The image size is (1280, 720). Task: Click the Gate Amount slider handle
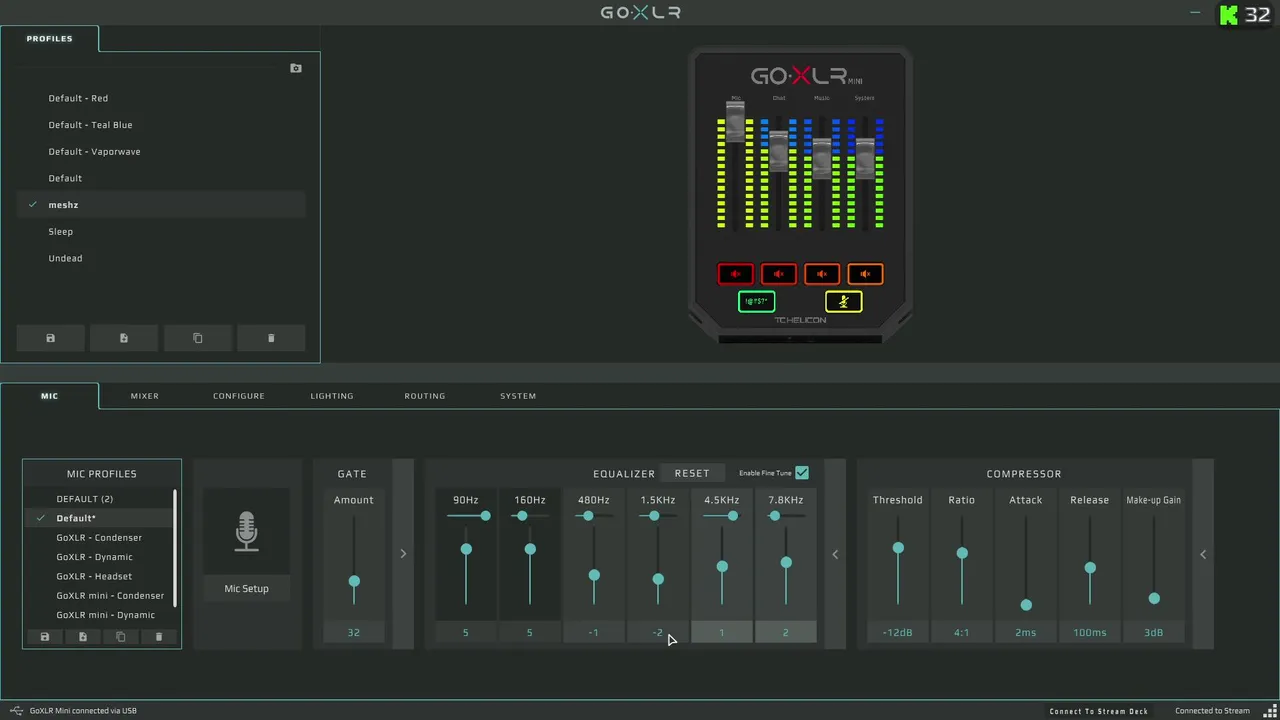click(x=354, y=581)
